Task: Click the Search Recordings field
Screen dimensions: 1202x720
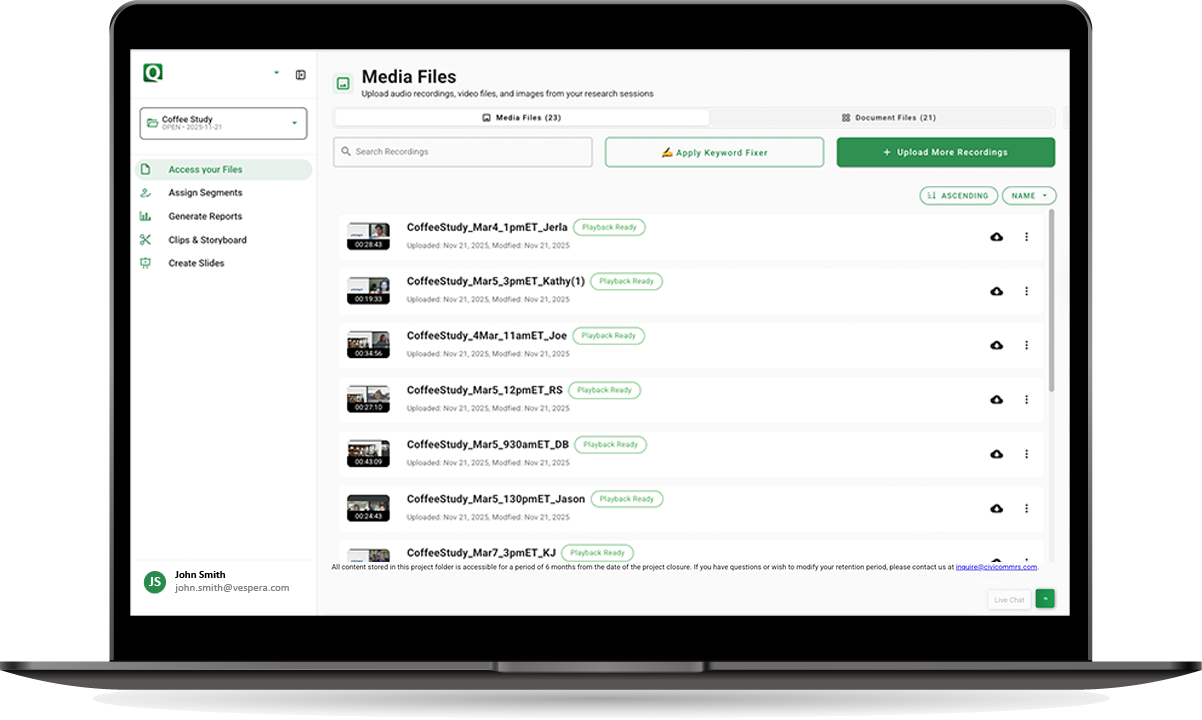Action: (463, 152)
